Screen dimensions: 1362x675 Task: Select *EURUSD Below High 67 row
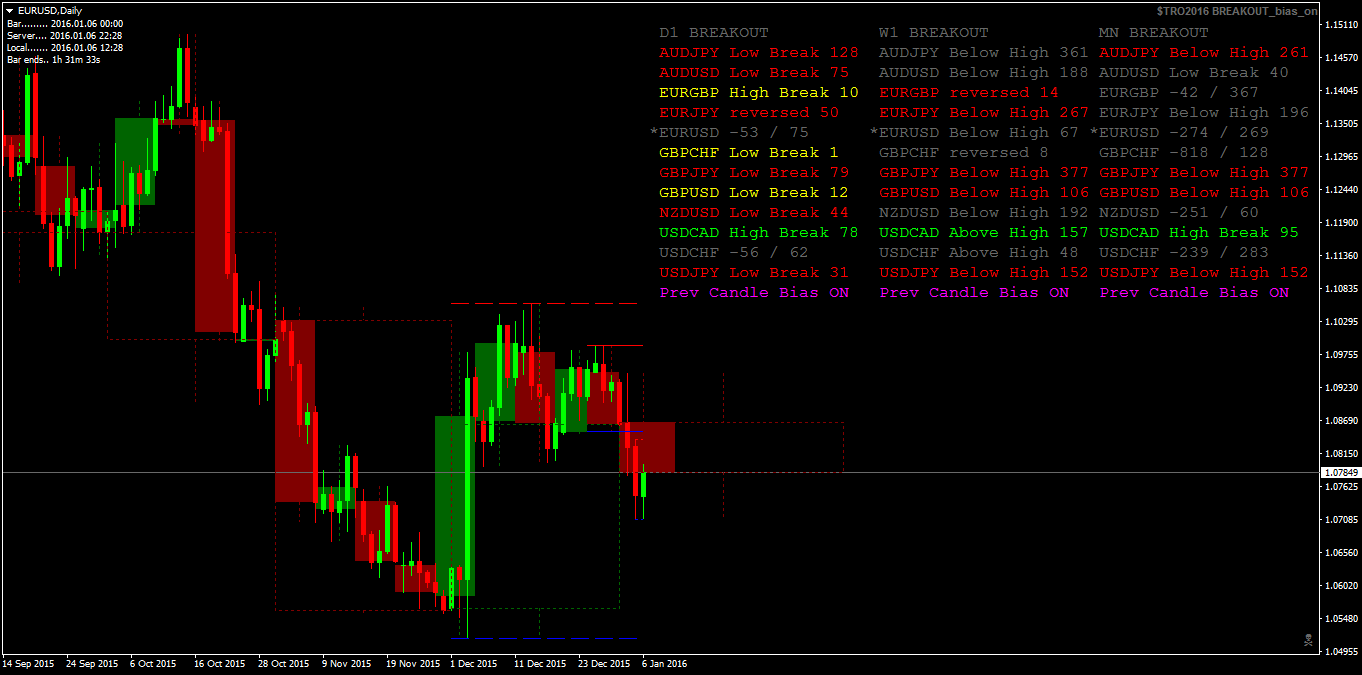click(x=974, y=133)
